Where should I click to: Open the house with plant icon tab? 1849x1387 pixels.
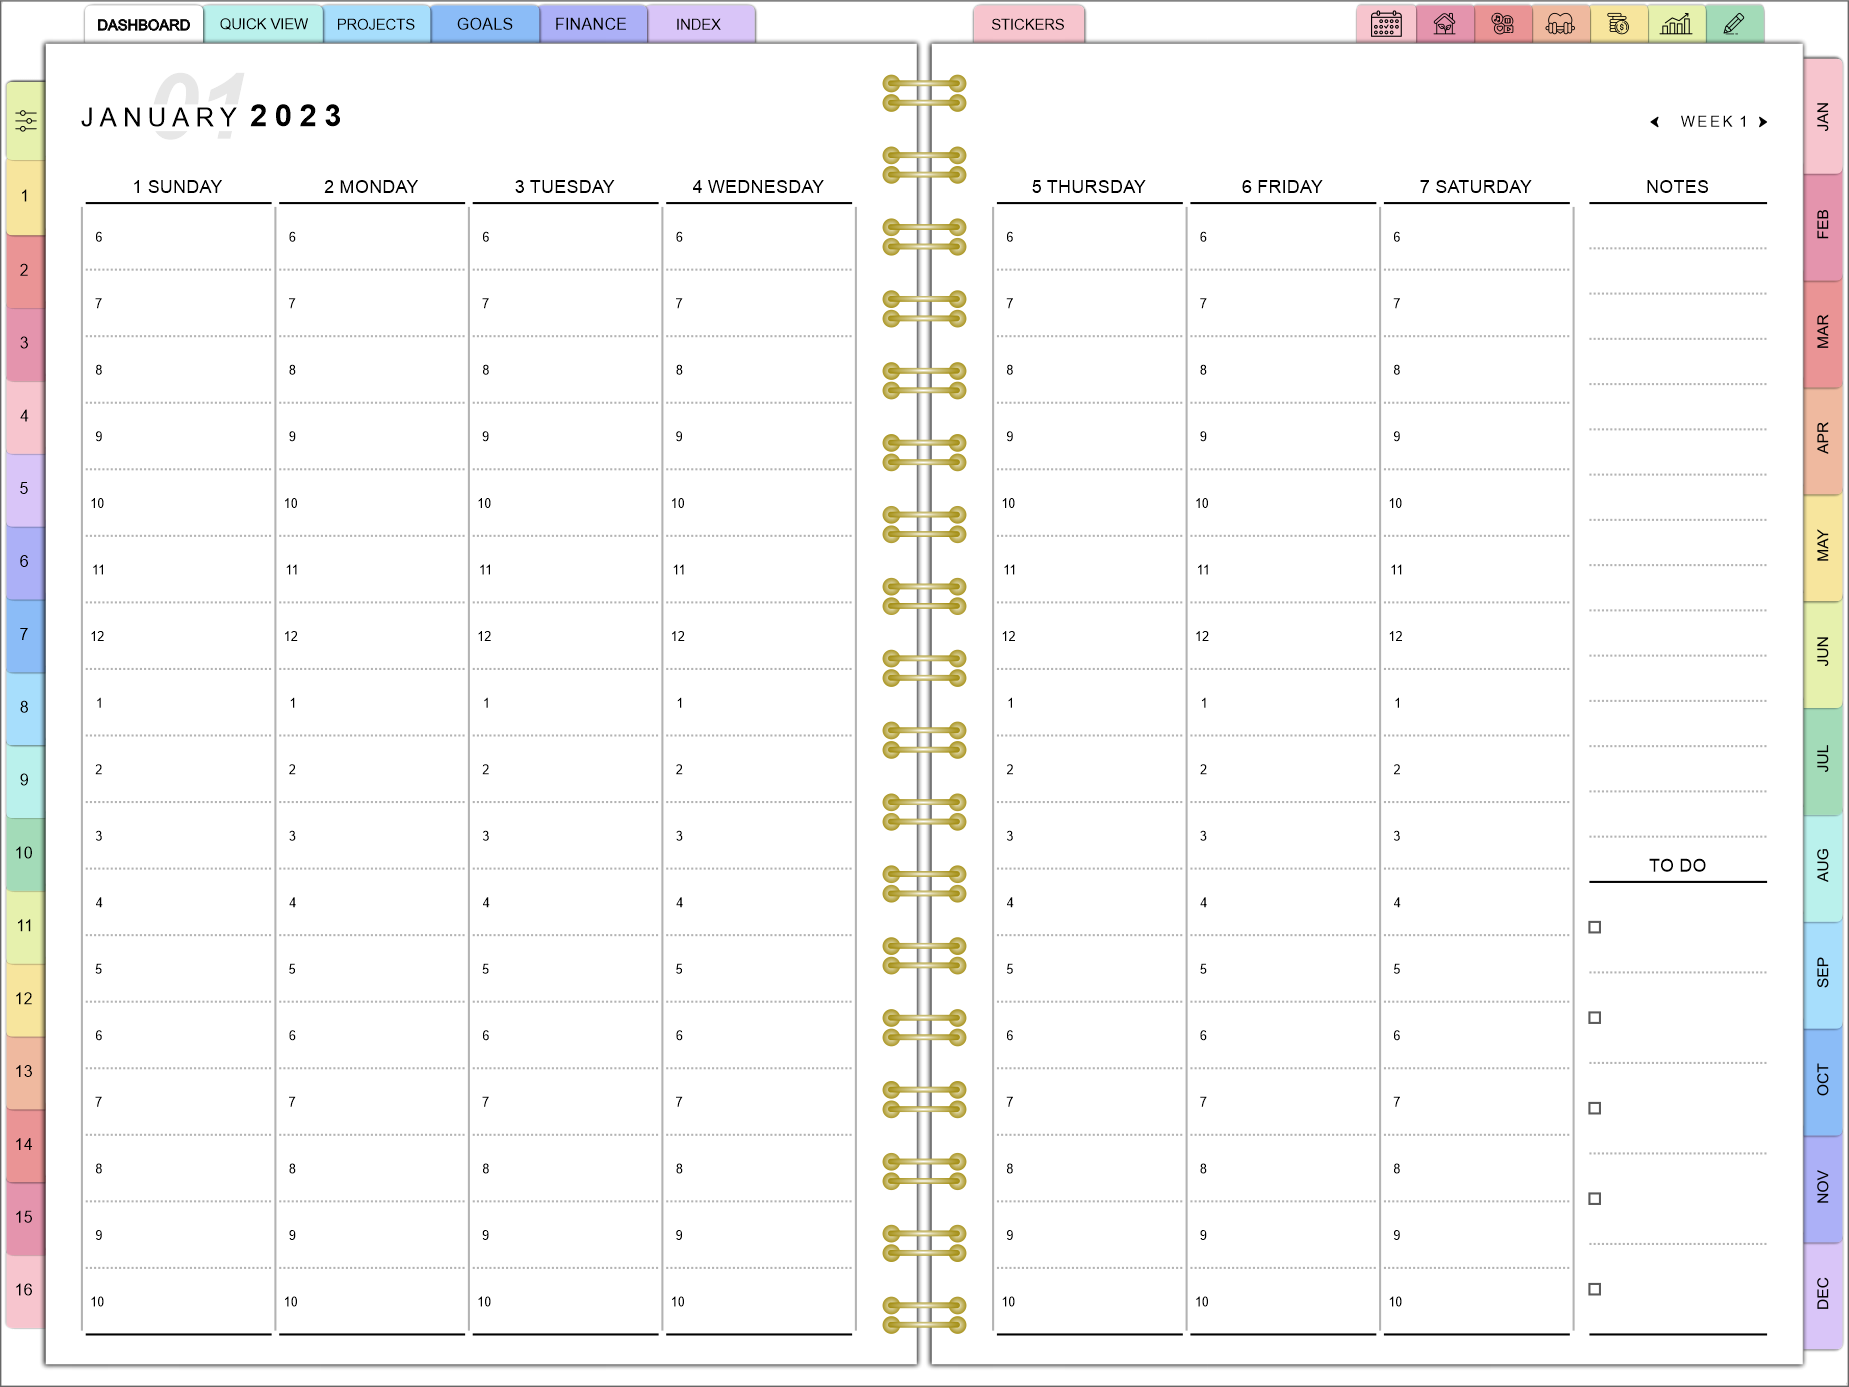click(1444, 24)
